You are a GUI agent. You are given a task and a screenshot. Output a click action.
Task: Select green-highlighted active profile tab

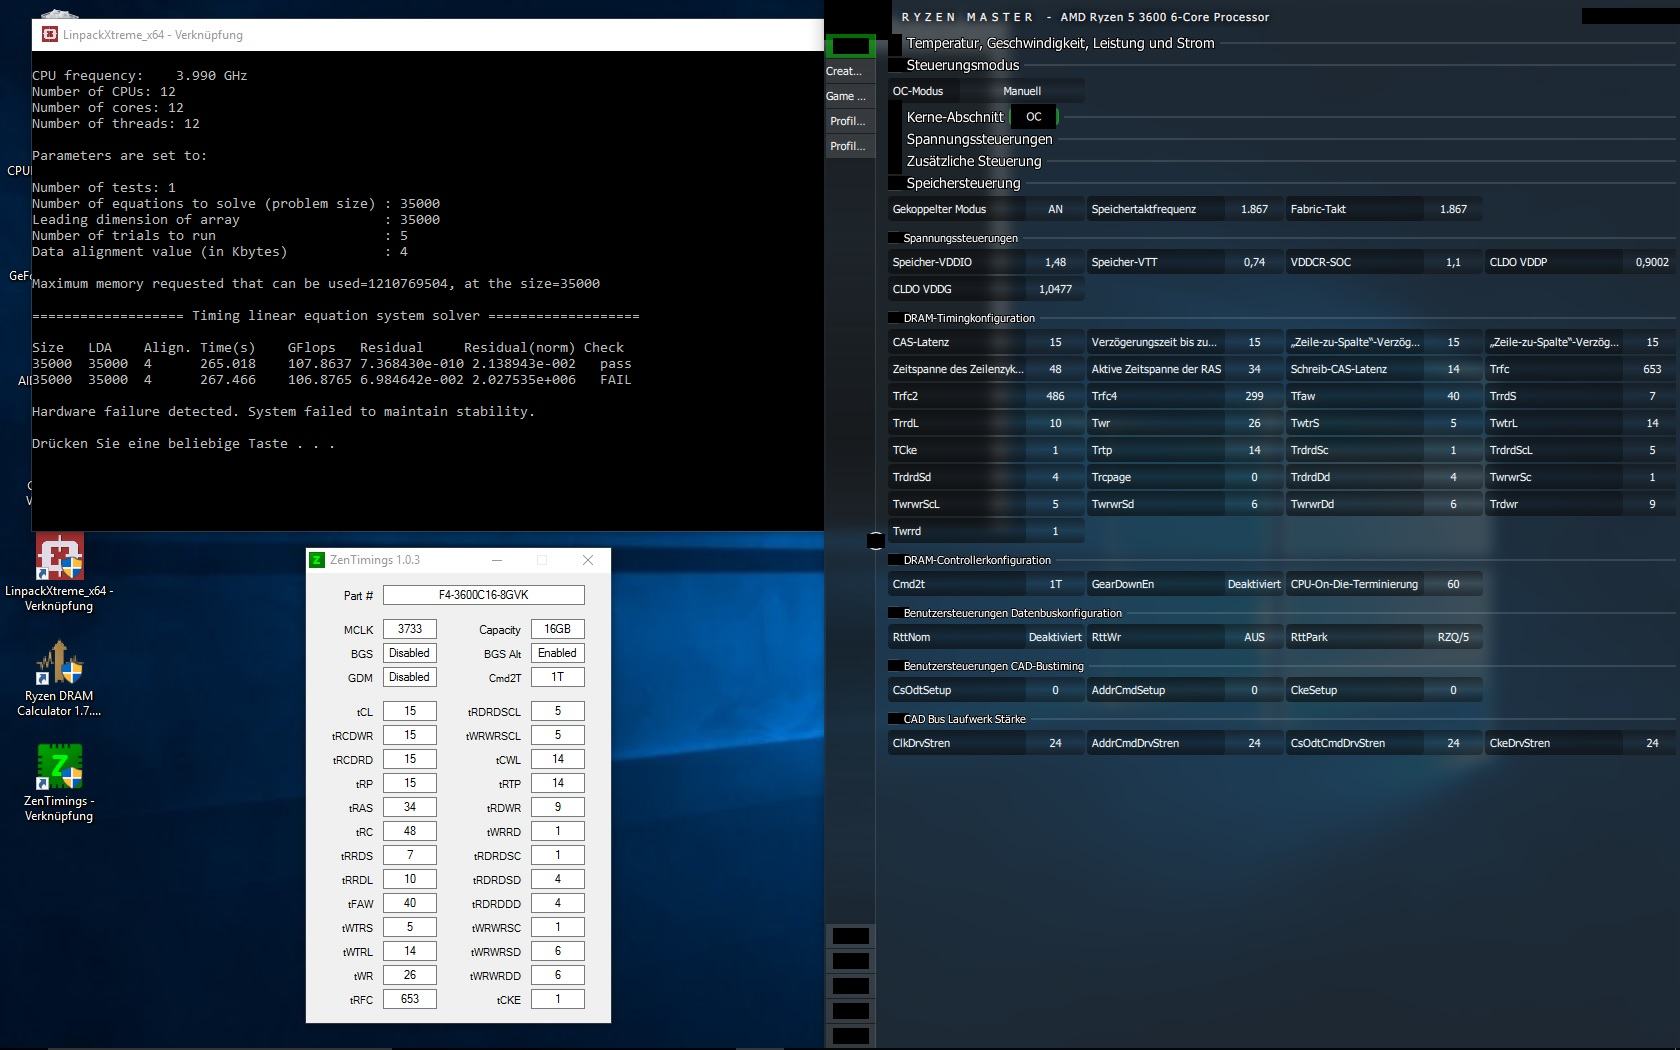click(x=850, y=46)
